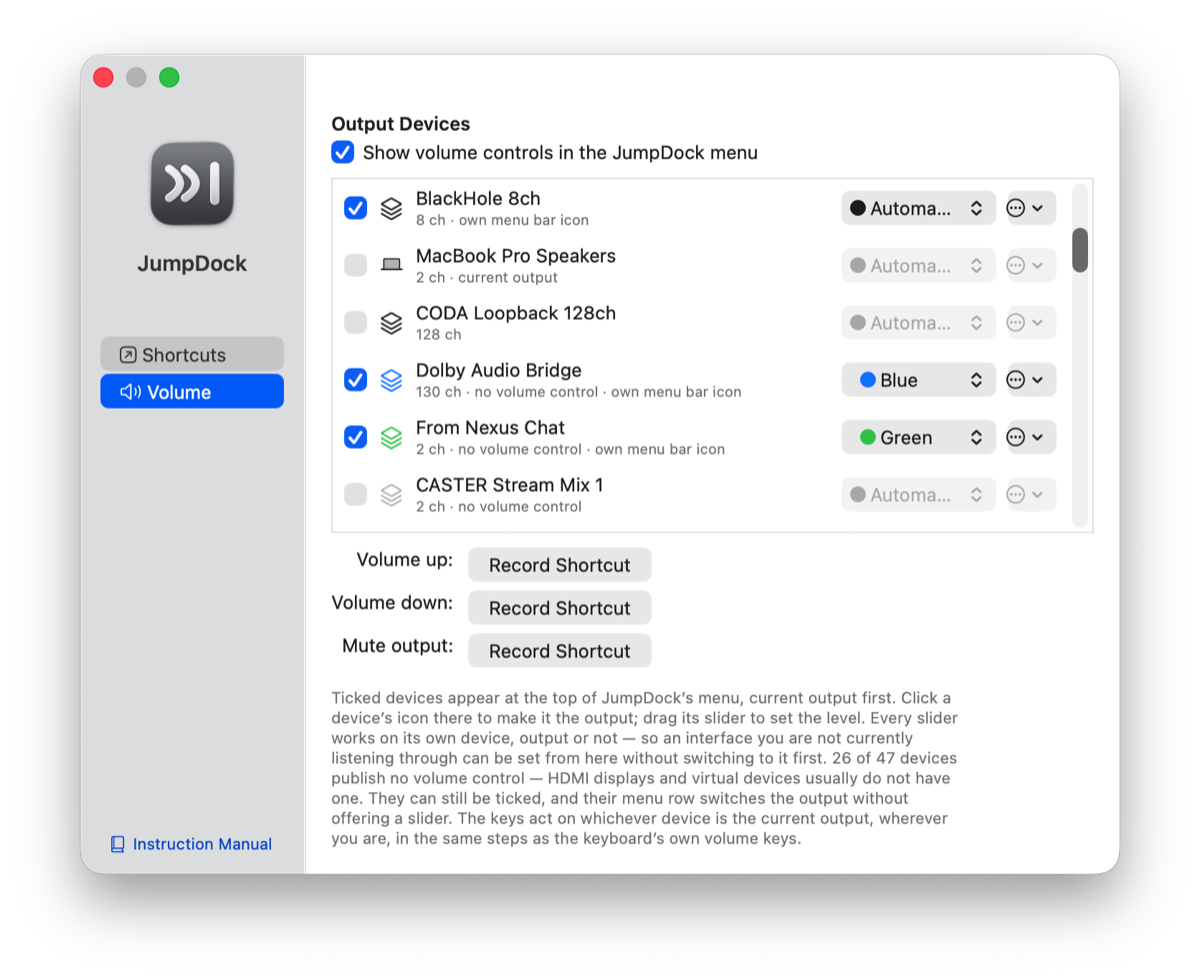The height and width of the screenshot is (980, 1200).
Task: Open the CODA Loopback 128ch more options menu
Action: tap(1031, 323)
